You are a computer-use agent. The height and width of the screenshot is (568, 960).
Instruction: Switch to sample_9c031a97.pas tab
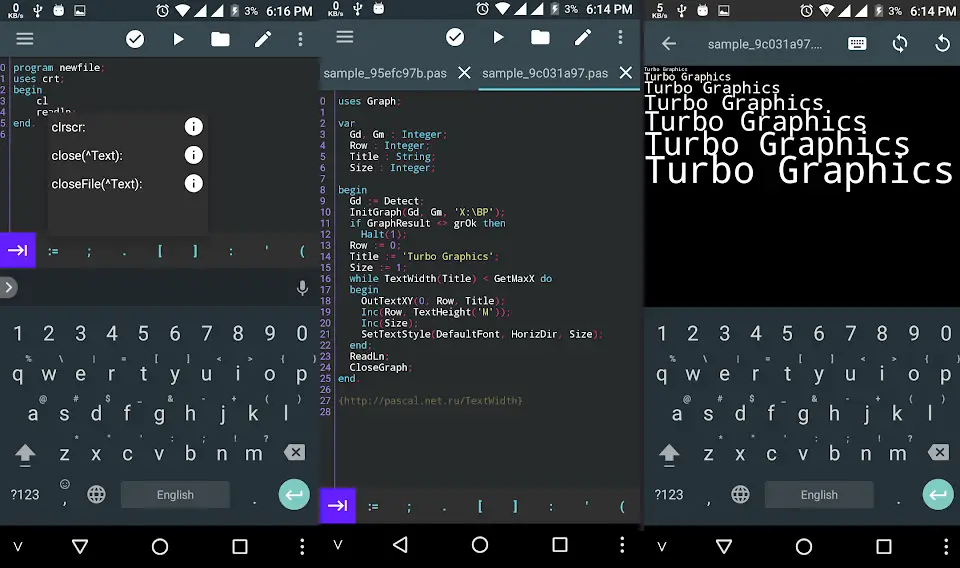point(545,73)
